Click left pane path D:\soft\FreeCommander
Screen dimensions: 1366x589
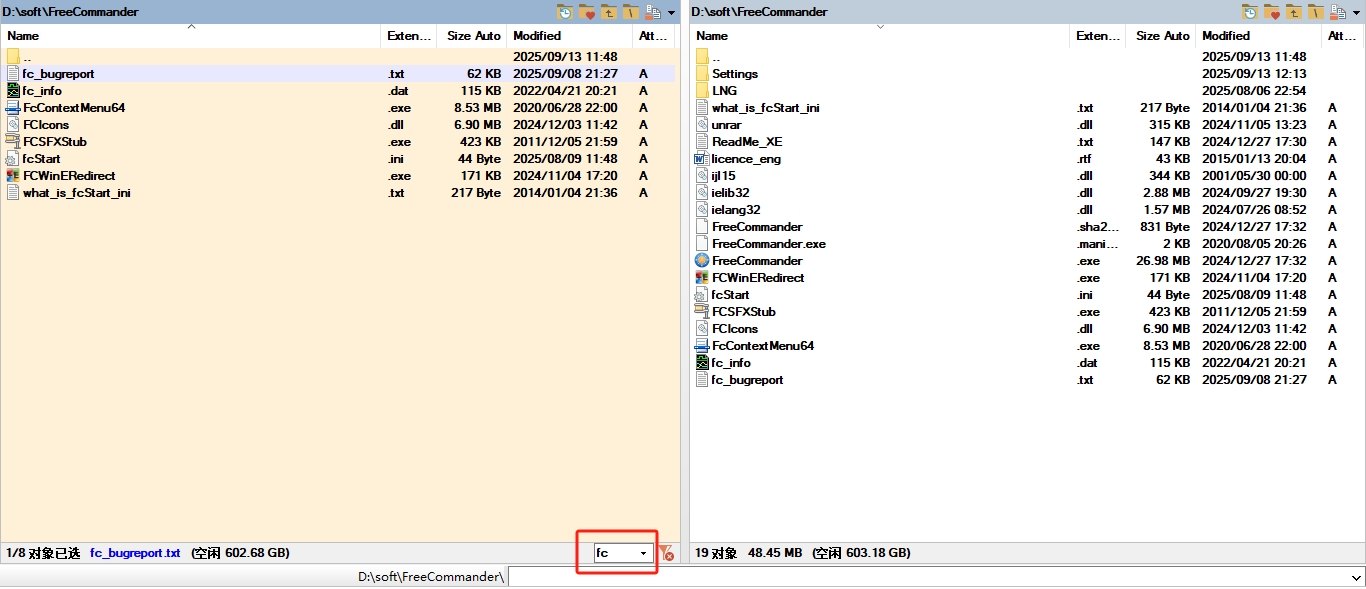tap(71, 12)
